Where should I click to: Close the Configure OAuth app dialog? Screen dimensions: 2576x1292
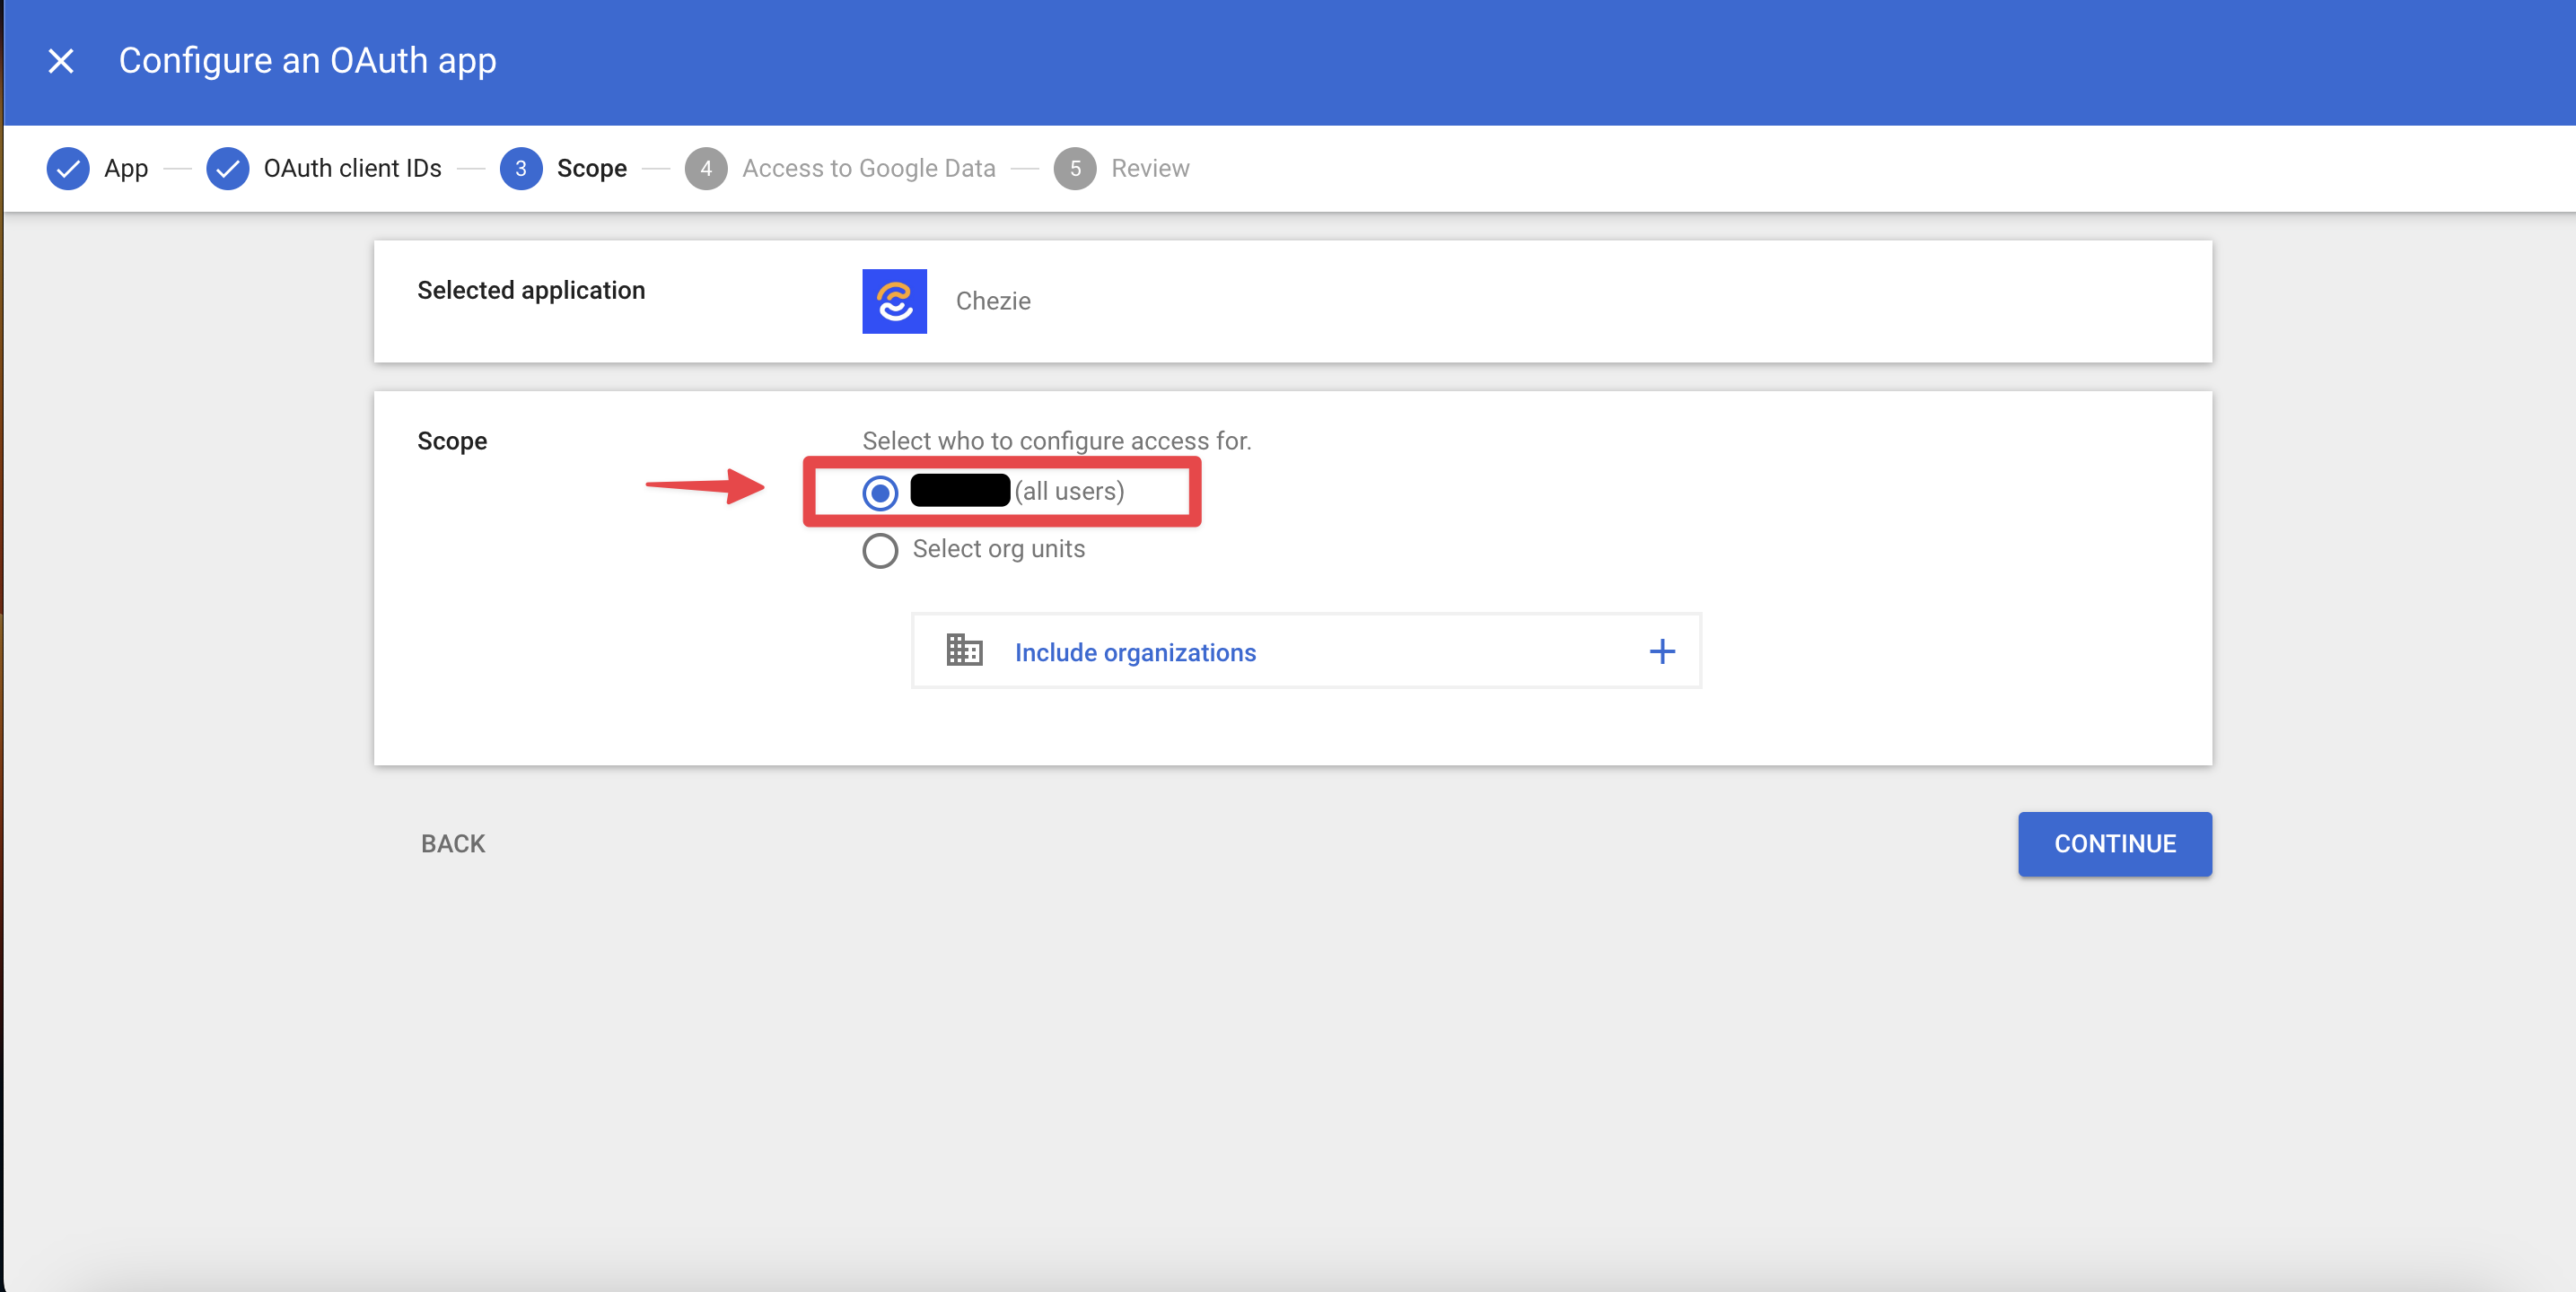(x=61, y=61)
